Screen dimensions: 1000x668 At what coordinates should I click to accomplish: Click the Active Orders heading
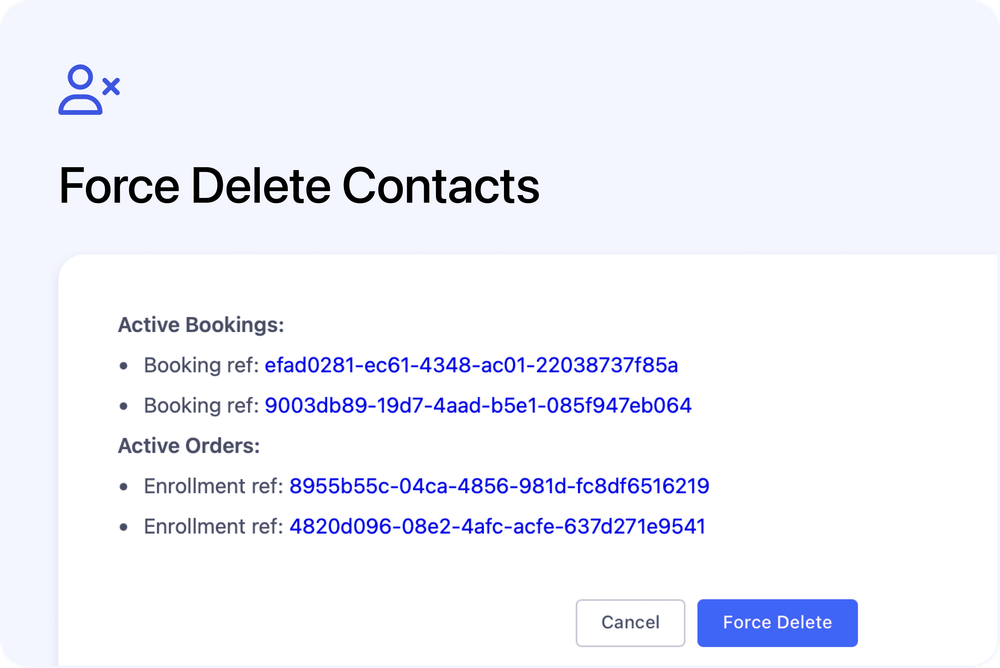(x=189, y=445)
